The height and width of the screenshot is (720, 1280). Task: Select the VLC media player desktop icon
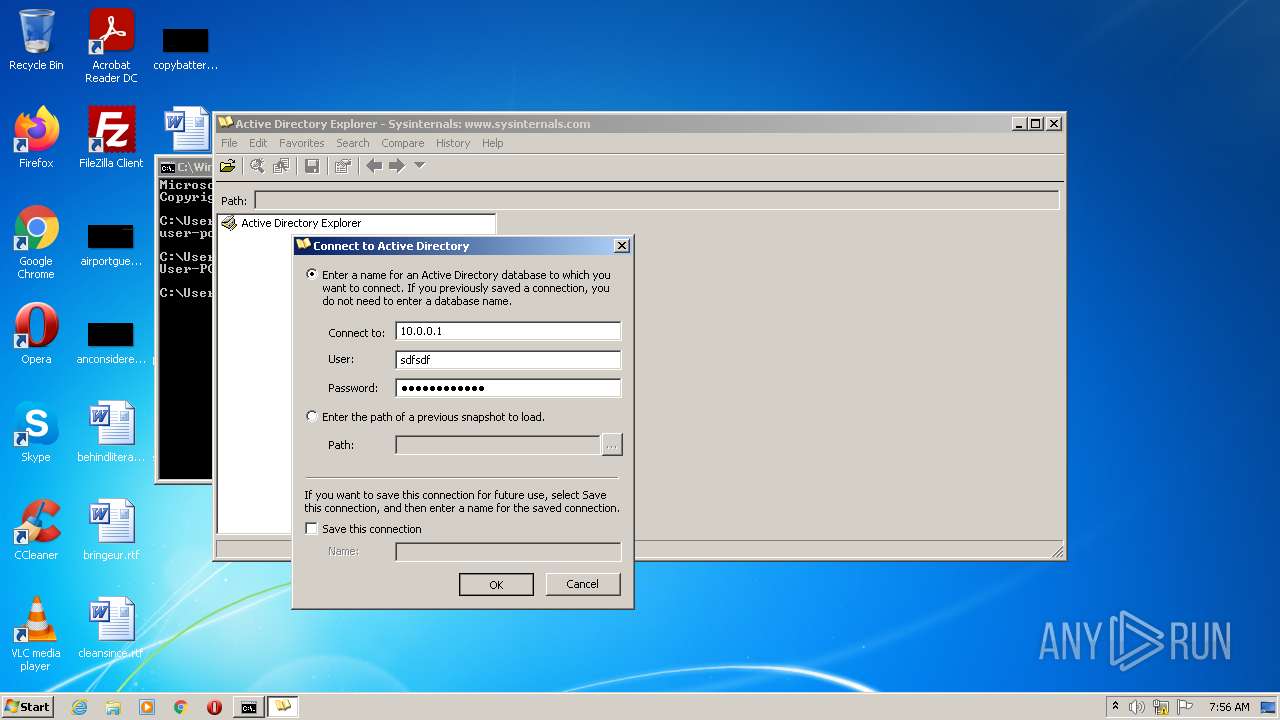(36, 634)
